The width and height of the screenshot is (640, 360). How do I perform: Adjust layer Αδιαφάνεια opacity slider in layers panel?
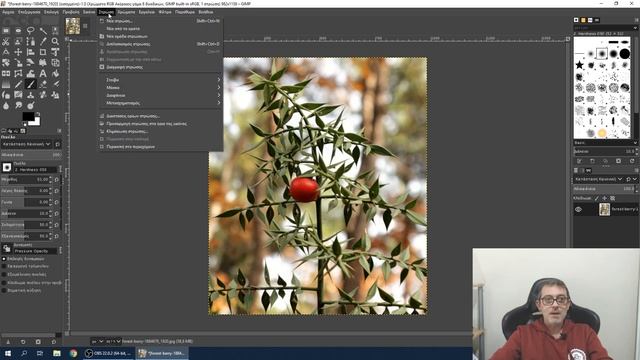(605, 189)
